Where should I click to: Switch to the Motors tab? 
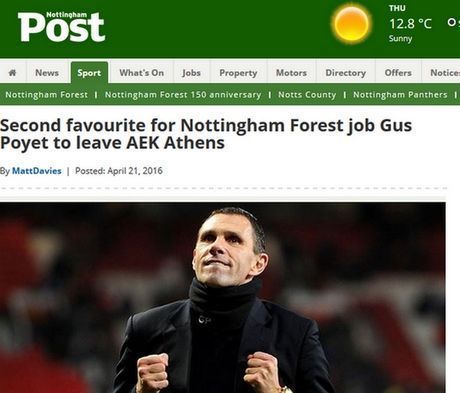[x=291, y=72]
